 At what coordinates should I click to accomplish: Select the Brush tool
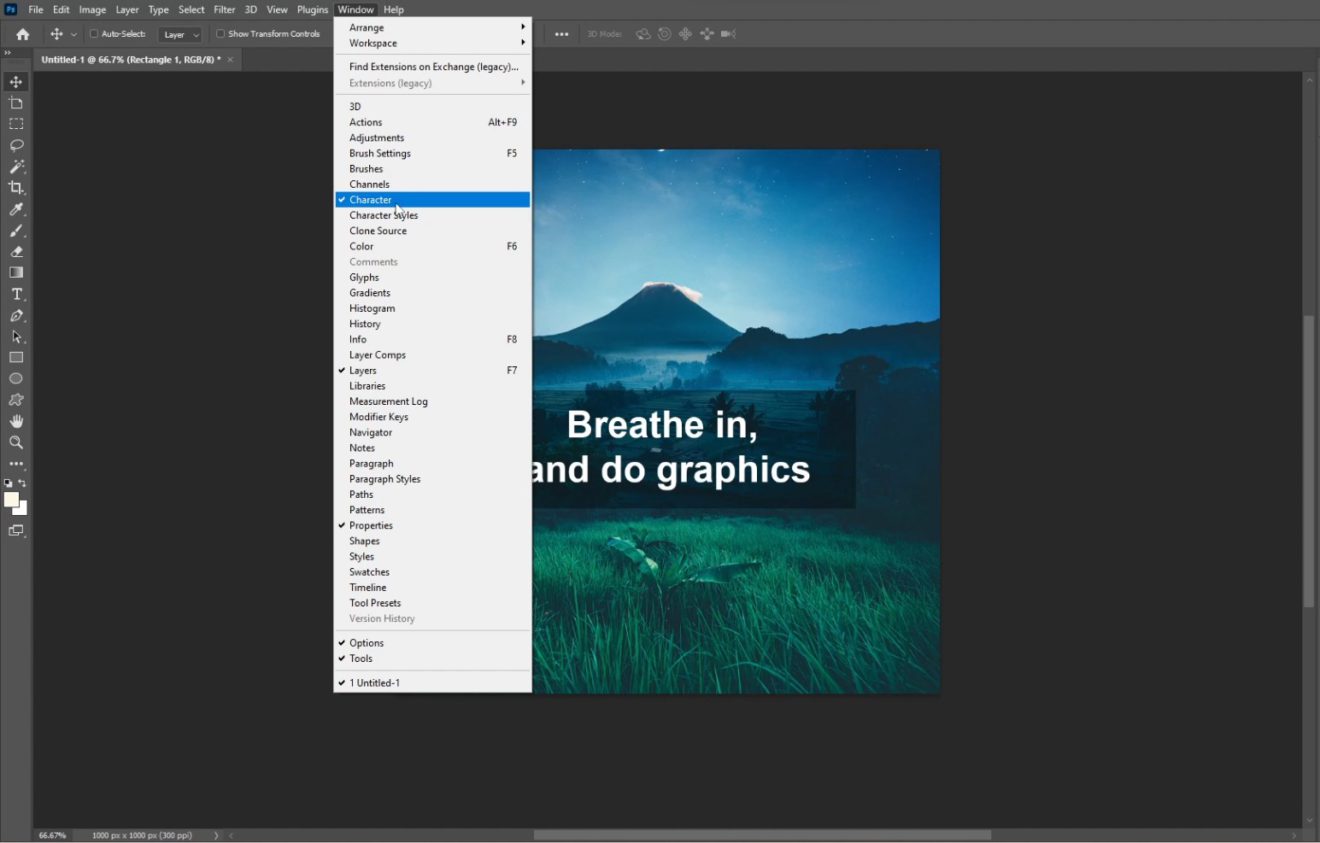coord(15,230)
